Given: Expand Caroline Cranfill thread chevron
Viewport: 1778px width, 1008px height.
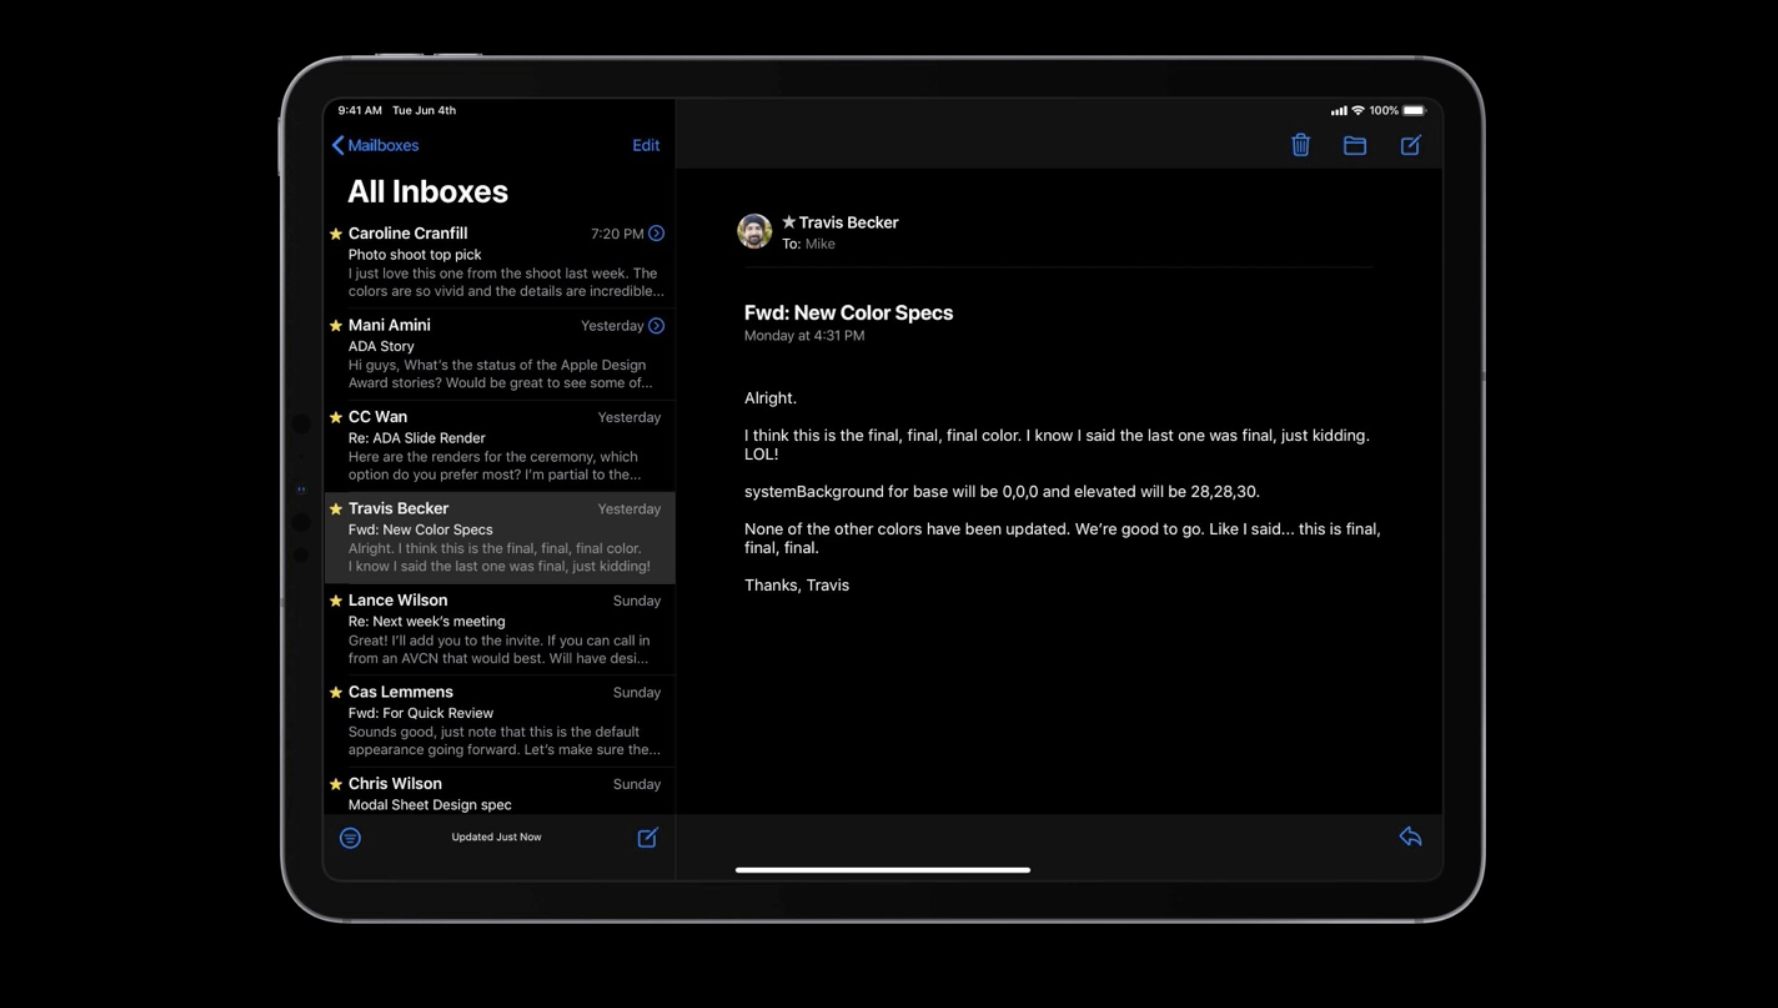Looking at the screenshot, I should tap(656, 233).
